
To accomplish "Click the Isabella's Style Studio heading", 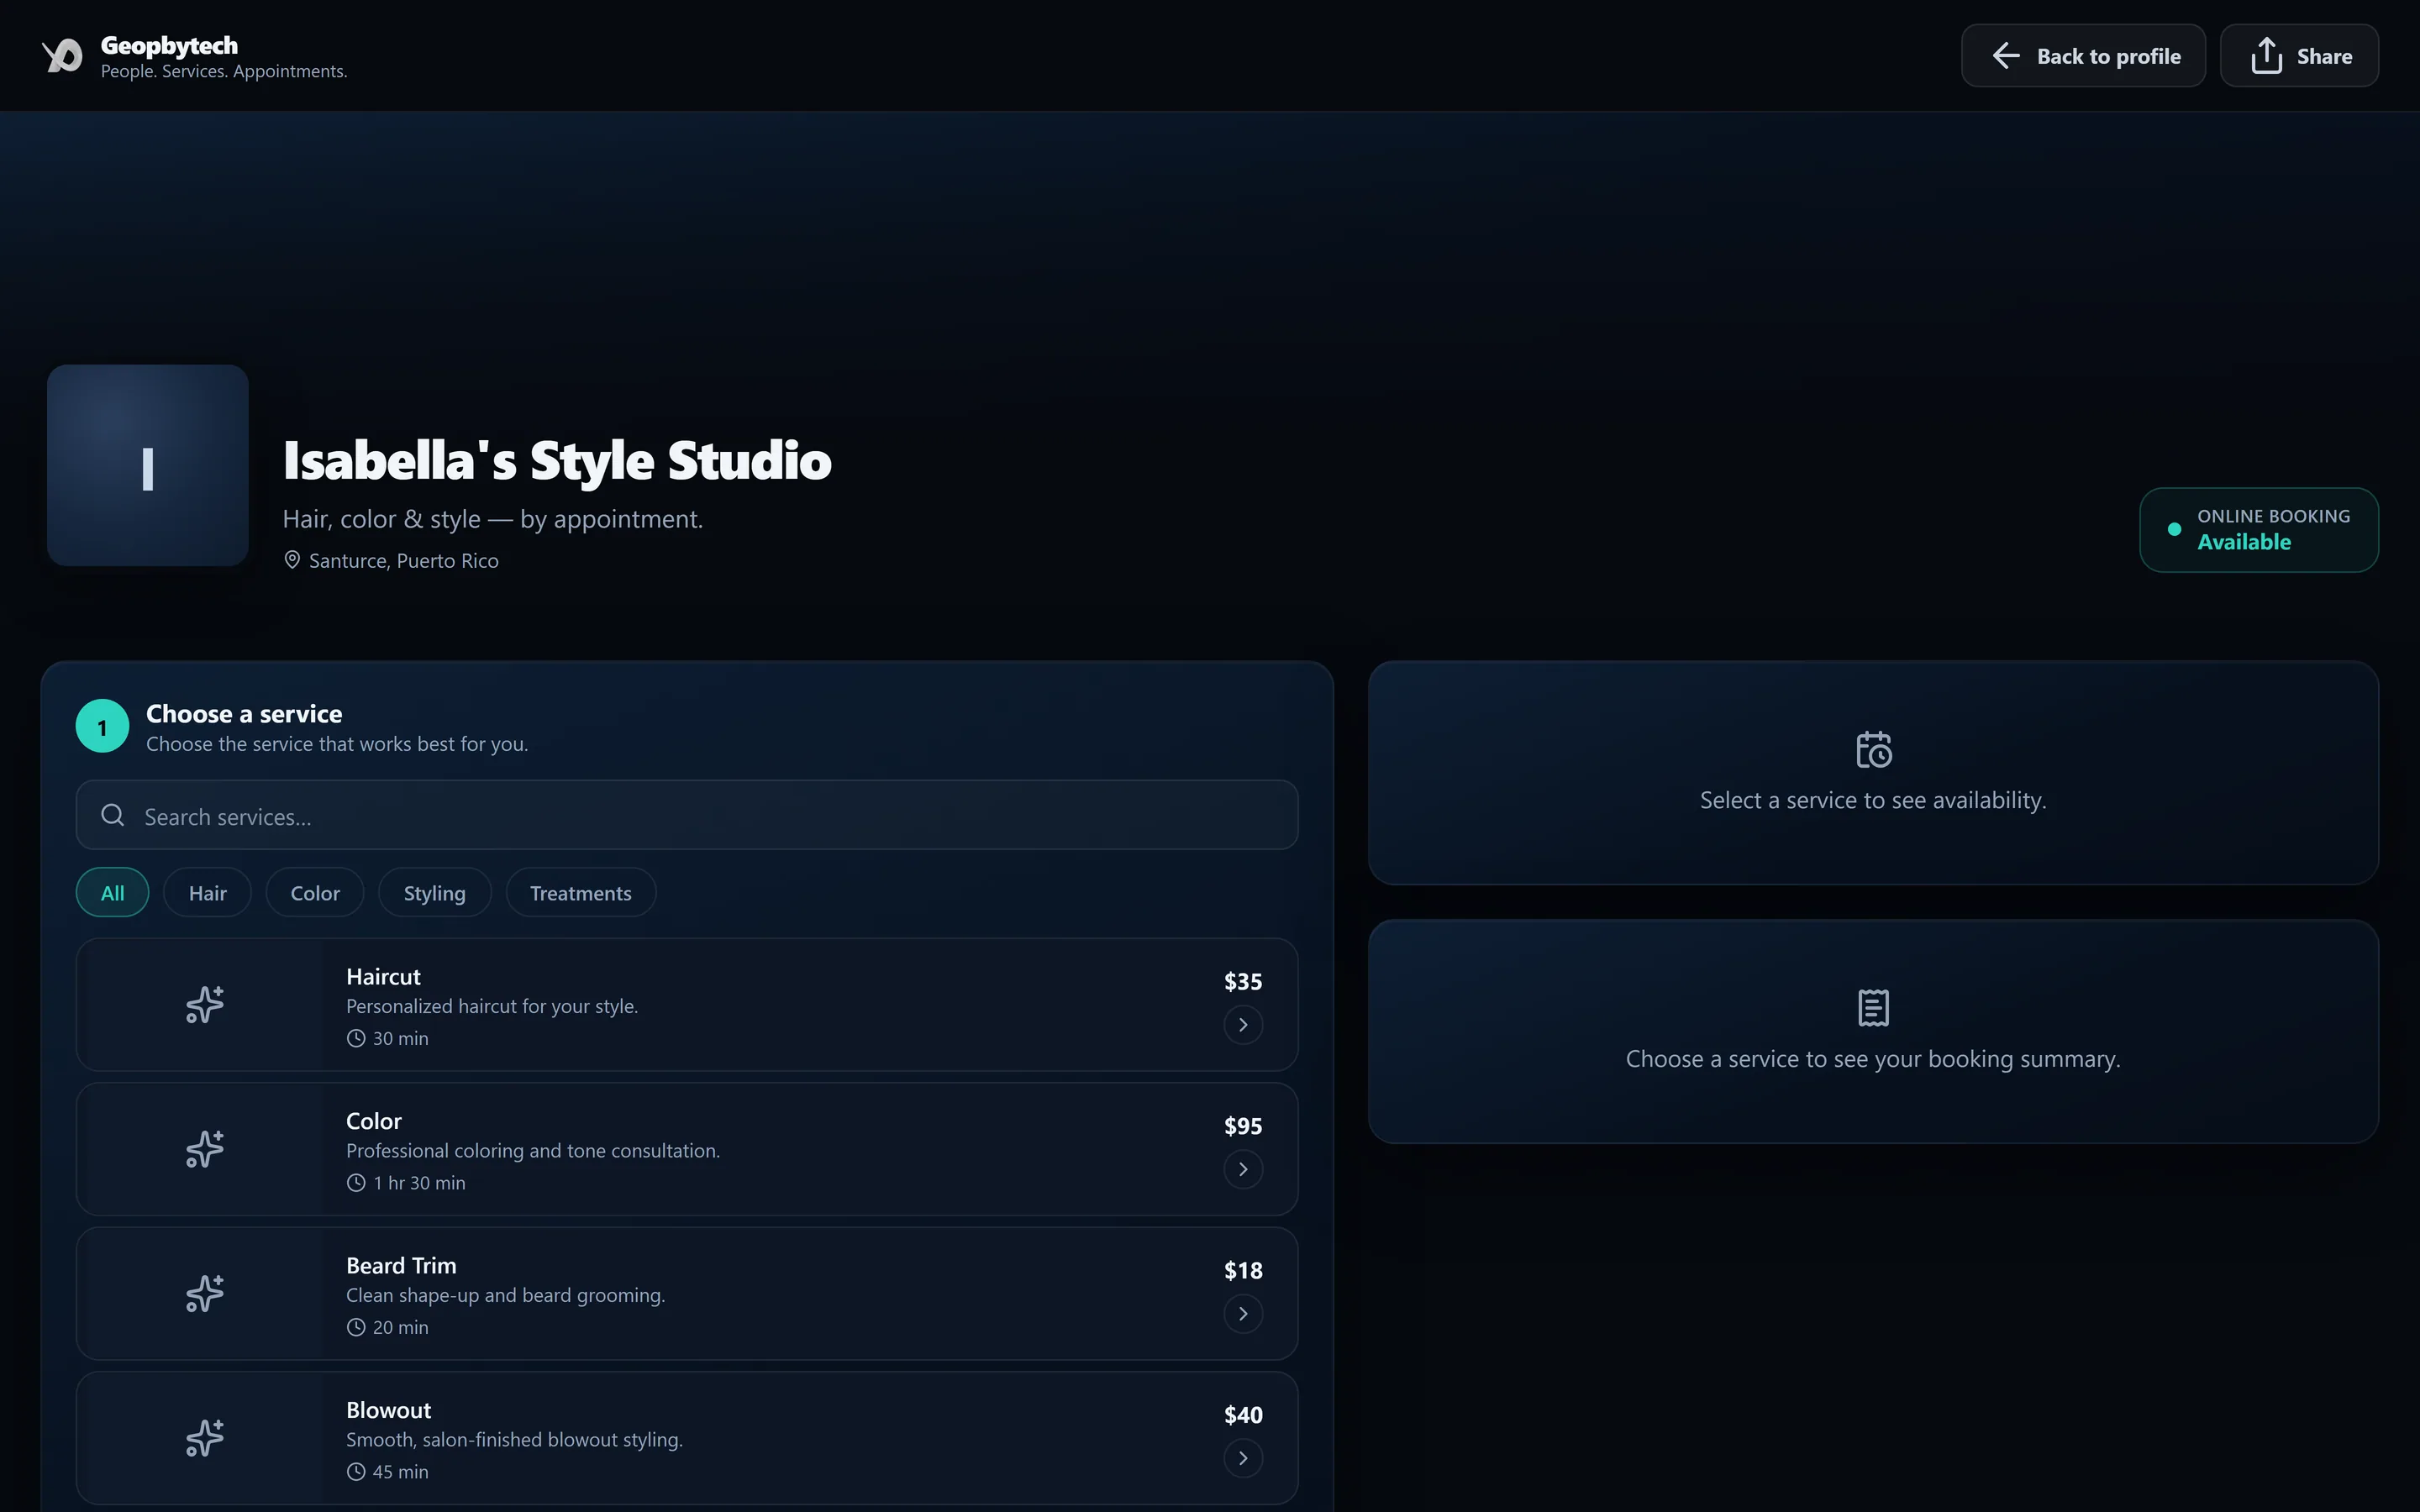I will (557, 461).
